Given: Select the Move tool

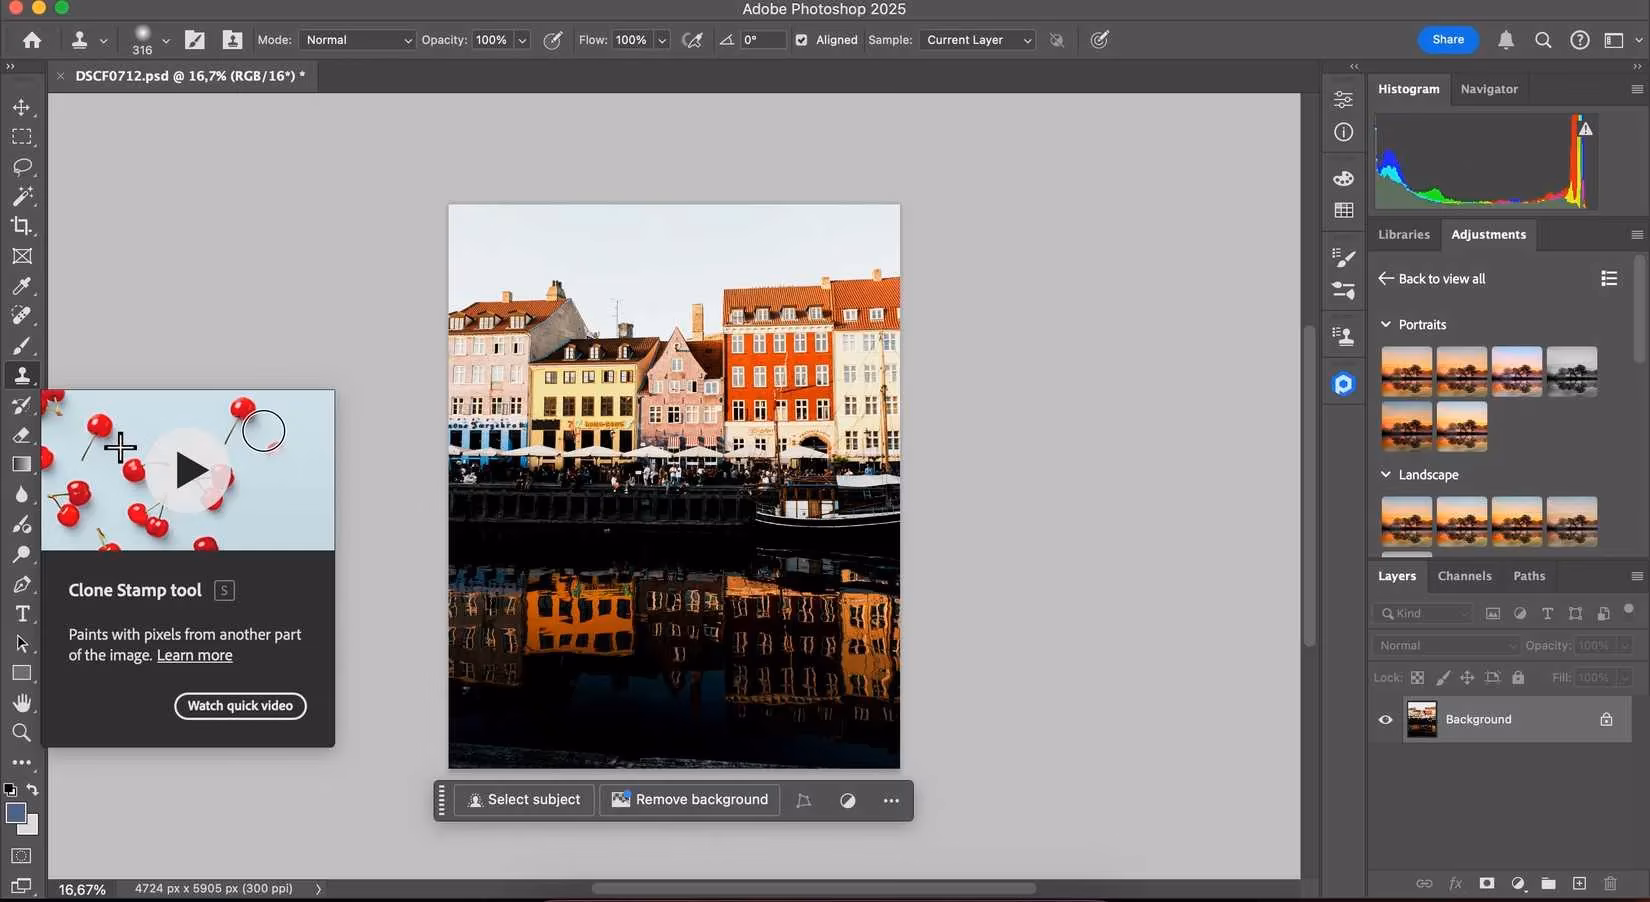Looking at the screenshot, I should click(x=22, y=107).
